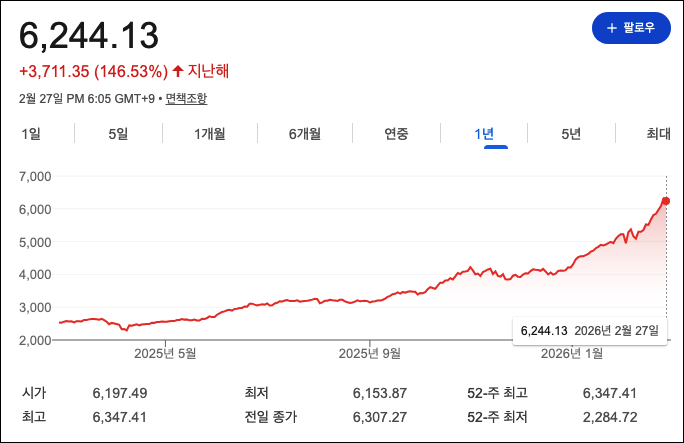Click the chart tooltip showing 2026년 2월 27일

(590, 331)
